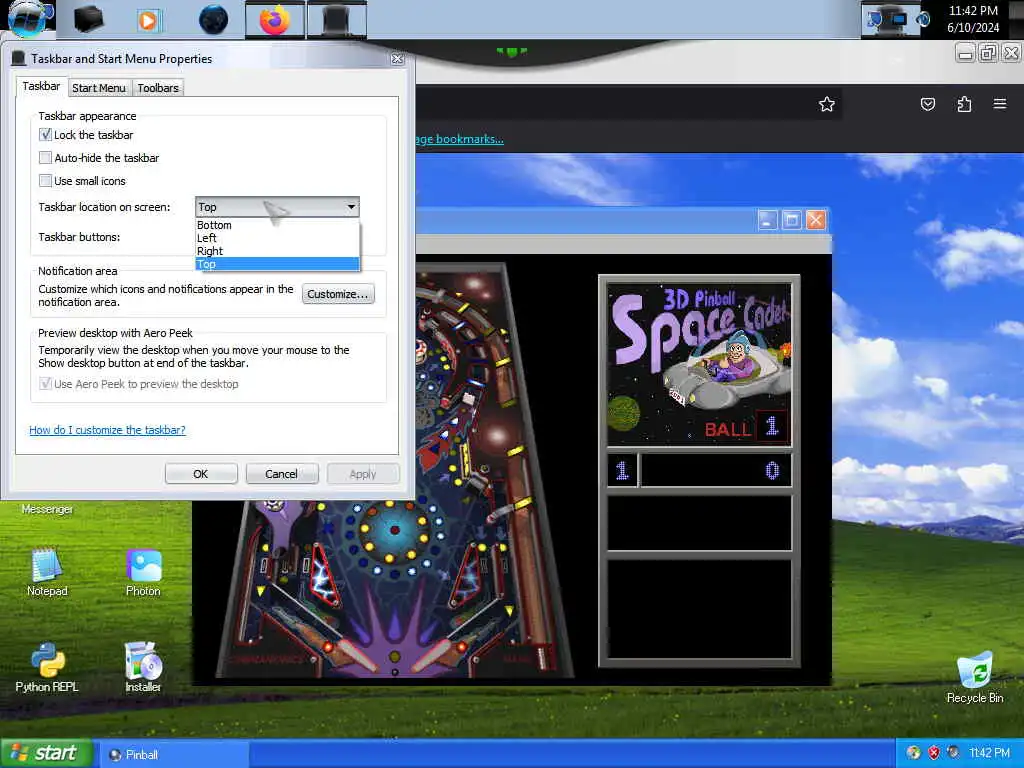1024x768 pixels.
Task: Open the Photon desktop icon
Action: click(143, 573)
